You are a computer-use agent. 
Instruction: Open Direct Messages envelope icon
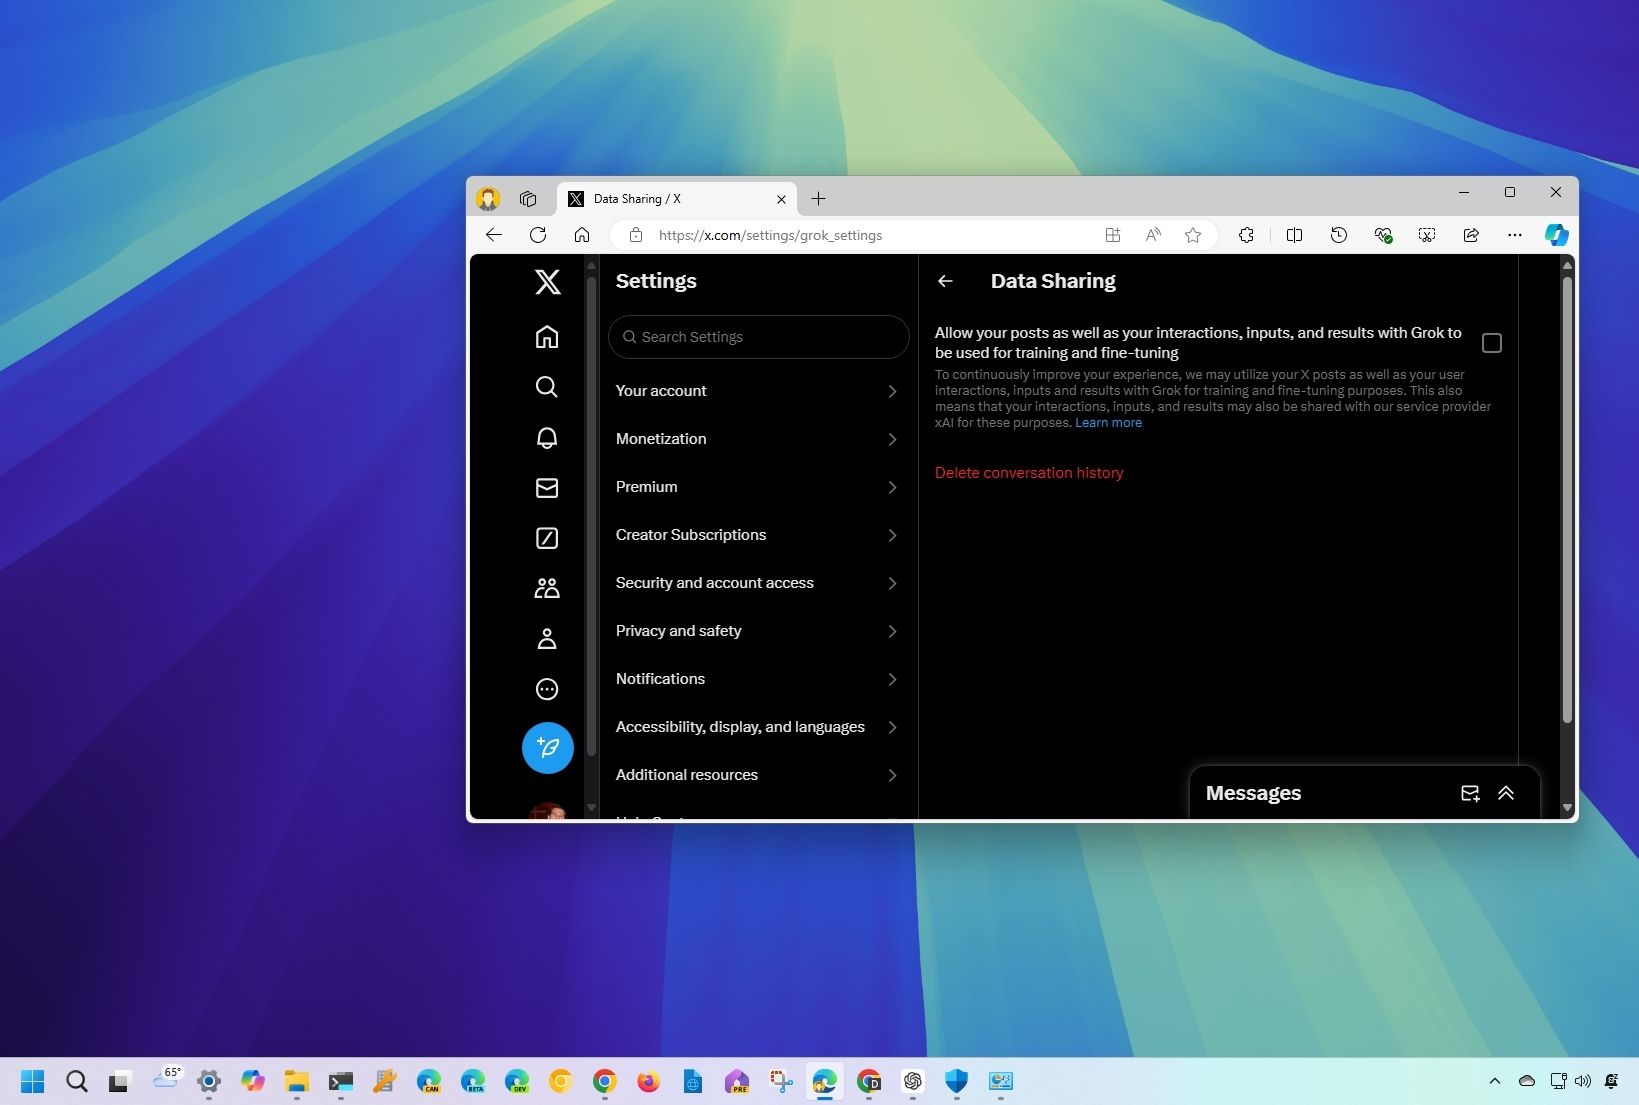[x=547, y=488]
